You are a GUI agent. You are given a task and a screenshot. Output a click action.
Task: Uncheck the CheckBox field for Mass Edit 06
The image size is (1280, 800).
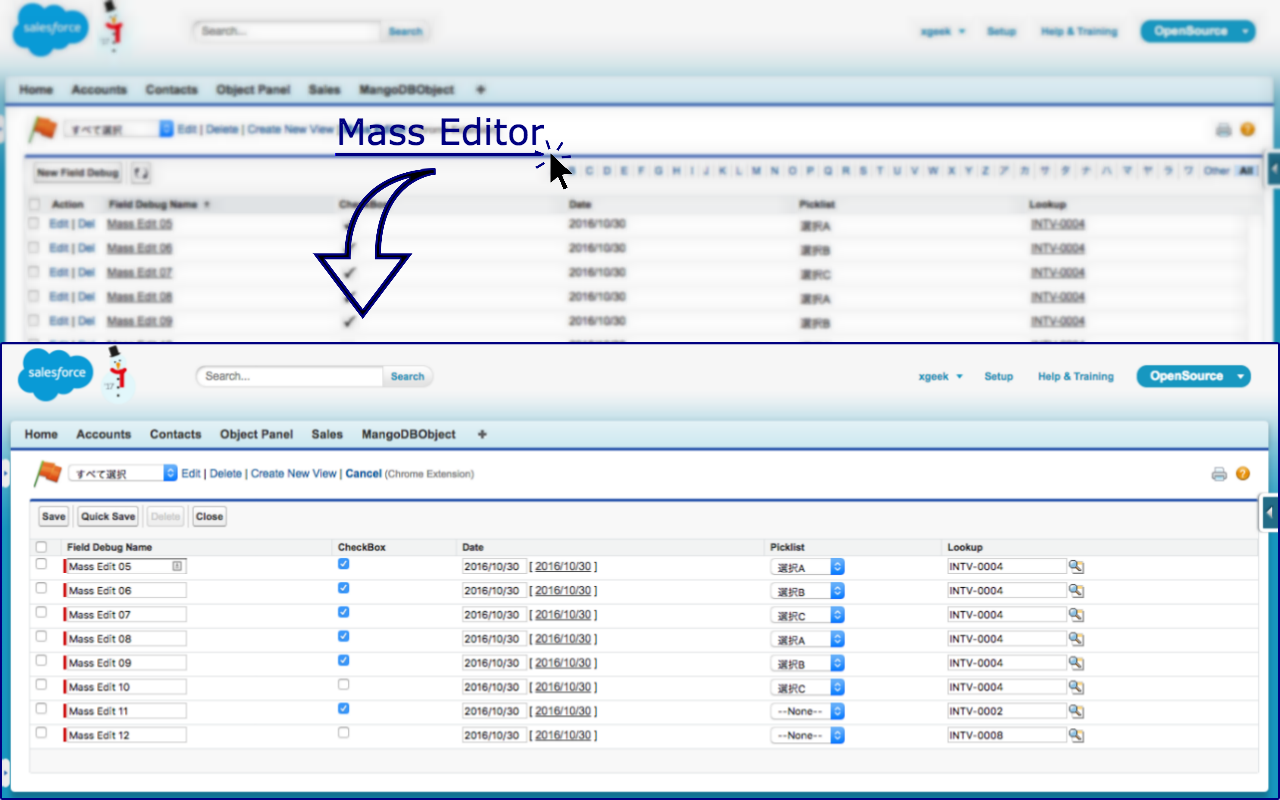click(x=344, y=588)
